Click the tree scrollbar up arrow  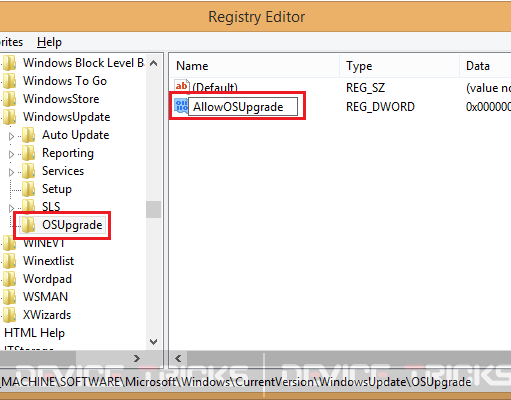[154, 63]
